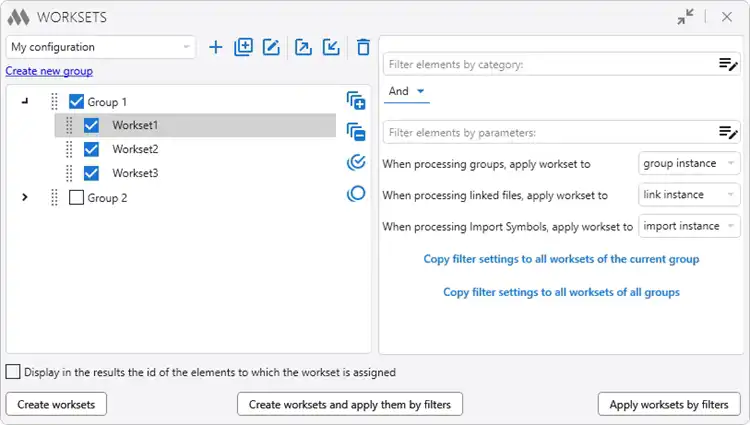
Task: Open the And logical operator dropdown
Action: click(x=407, y=91)
